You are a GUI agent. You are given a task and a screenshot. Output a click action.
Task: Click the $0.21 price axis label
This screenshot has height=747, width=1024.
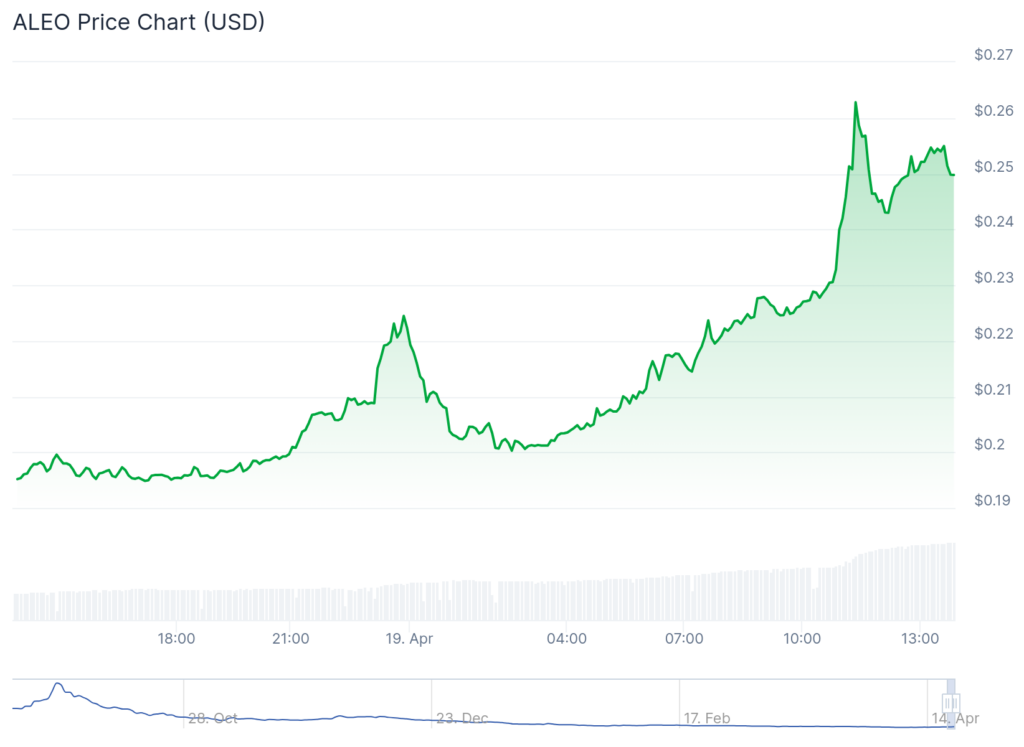click(994, 389)
